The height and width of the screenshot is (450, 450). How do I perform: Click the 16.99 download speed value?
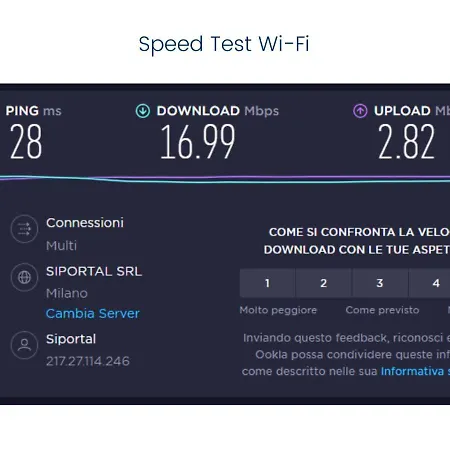click(198, 142)
